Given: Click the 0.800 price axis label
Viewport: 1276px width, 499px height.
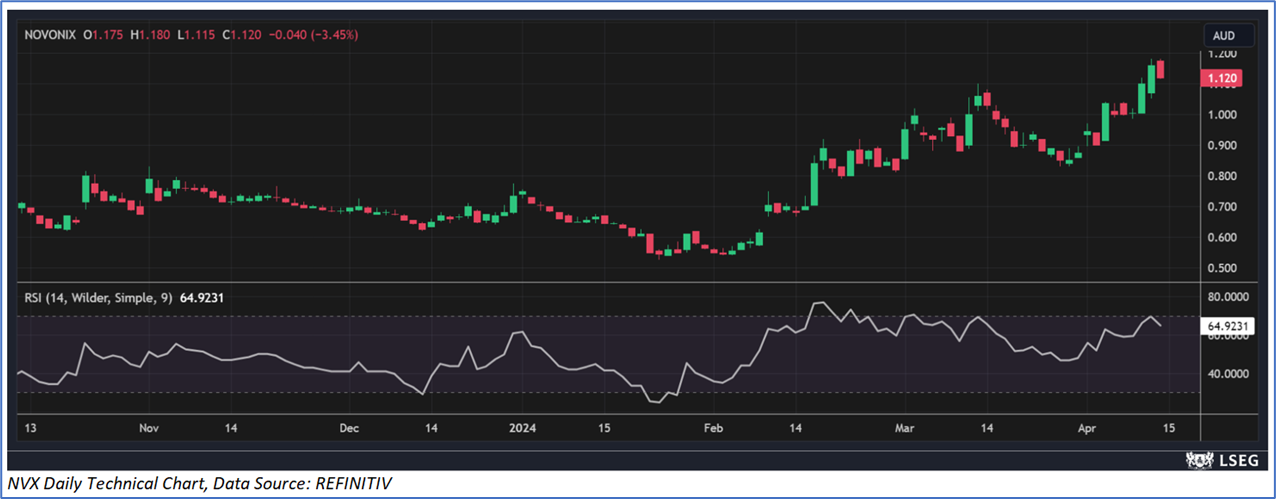Looking at the screenshot, I should pos(1224,176).
